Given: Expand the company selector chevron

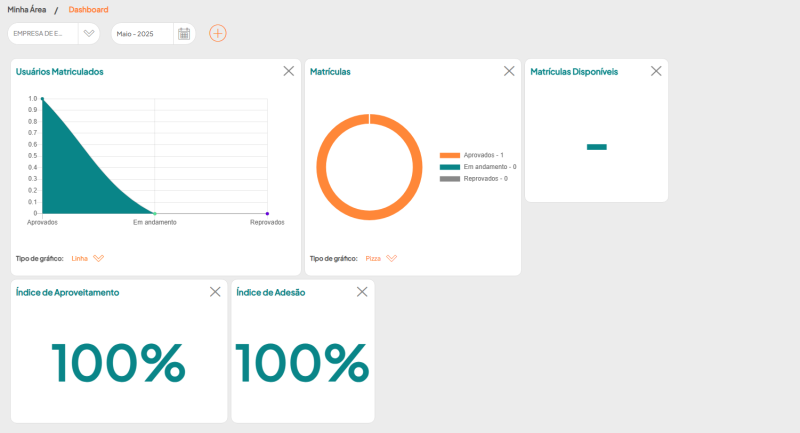Looking at the screenshot, I should pyautogui.click(x=89, y=34).
